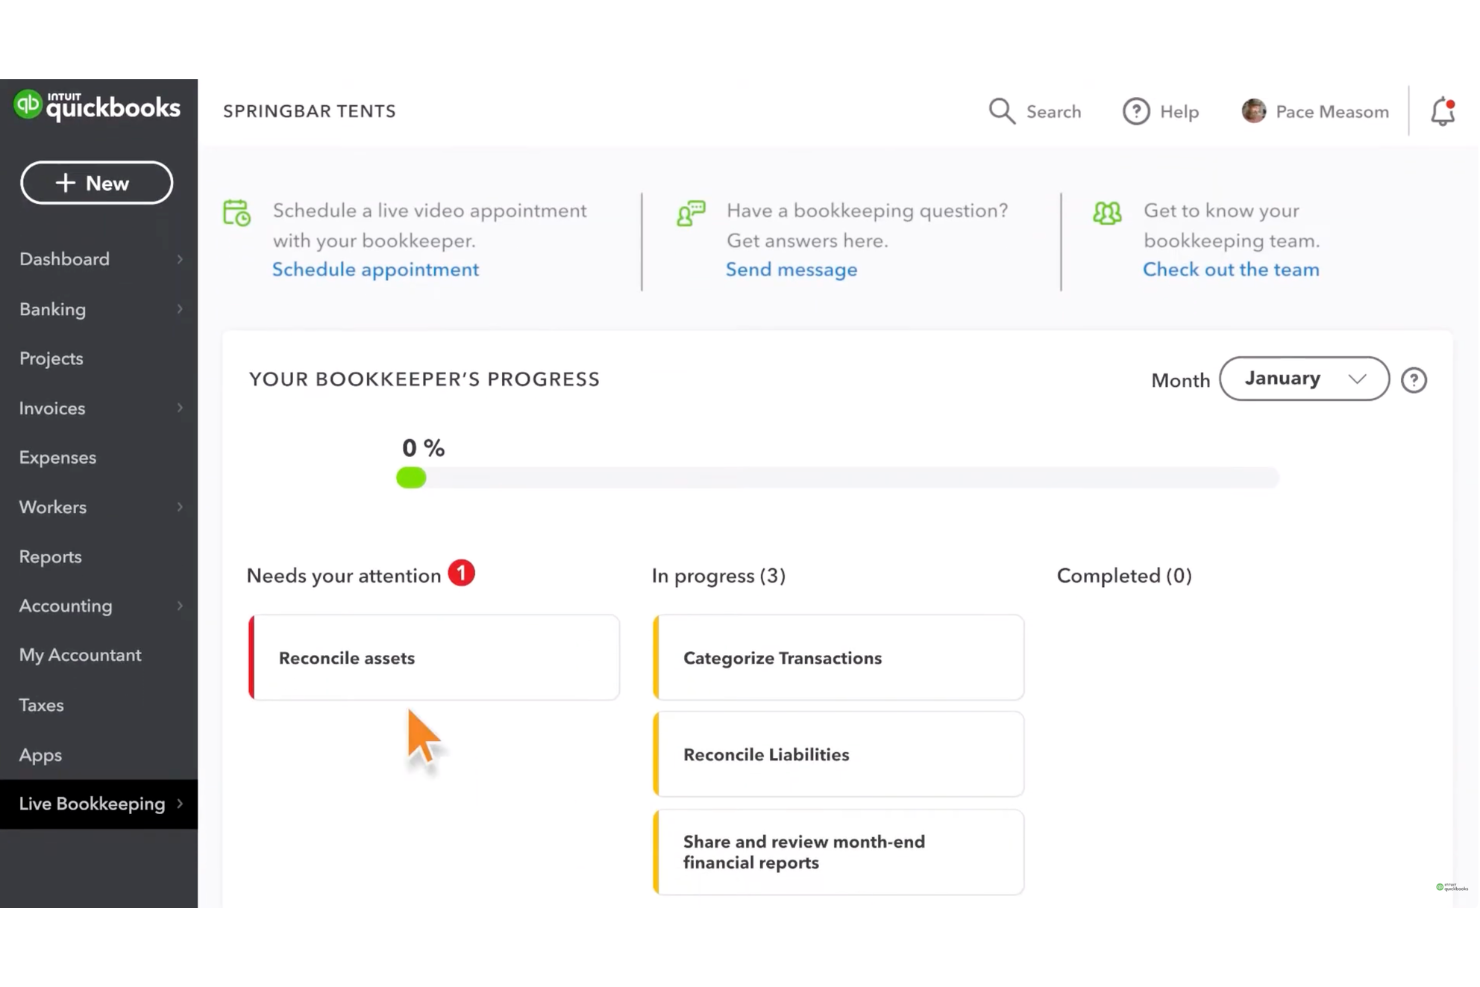Open the January month dropdown
Viewport: 1480px width, 987px height.
[x=1304, y=378]
